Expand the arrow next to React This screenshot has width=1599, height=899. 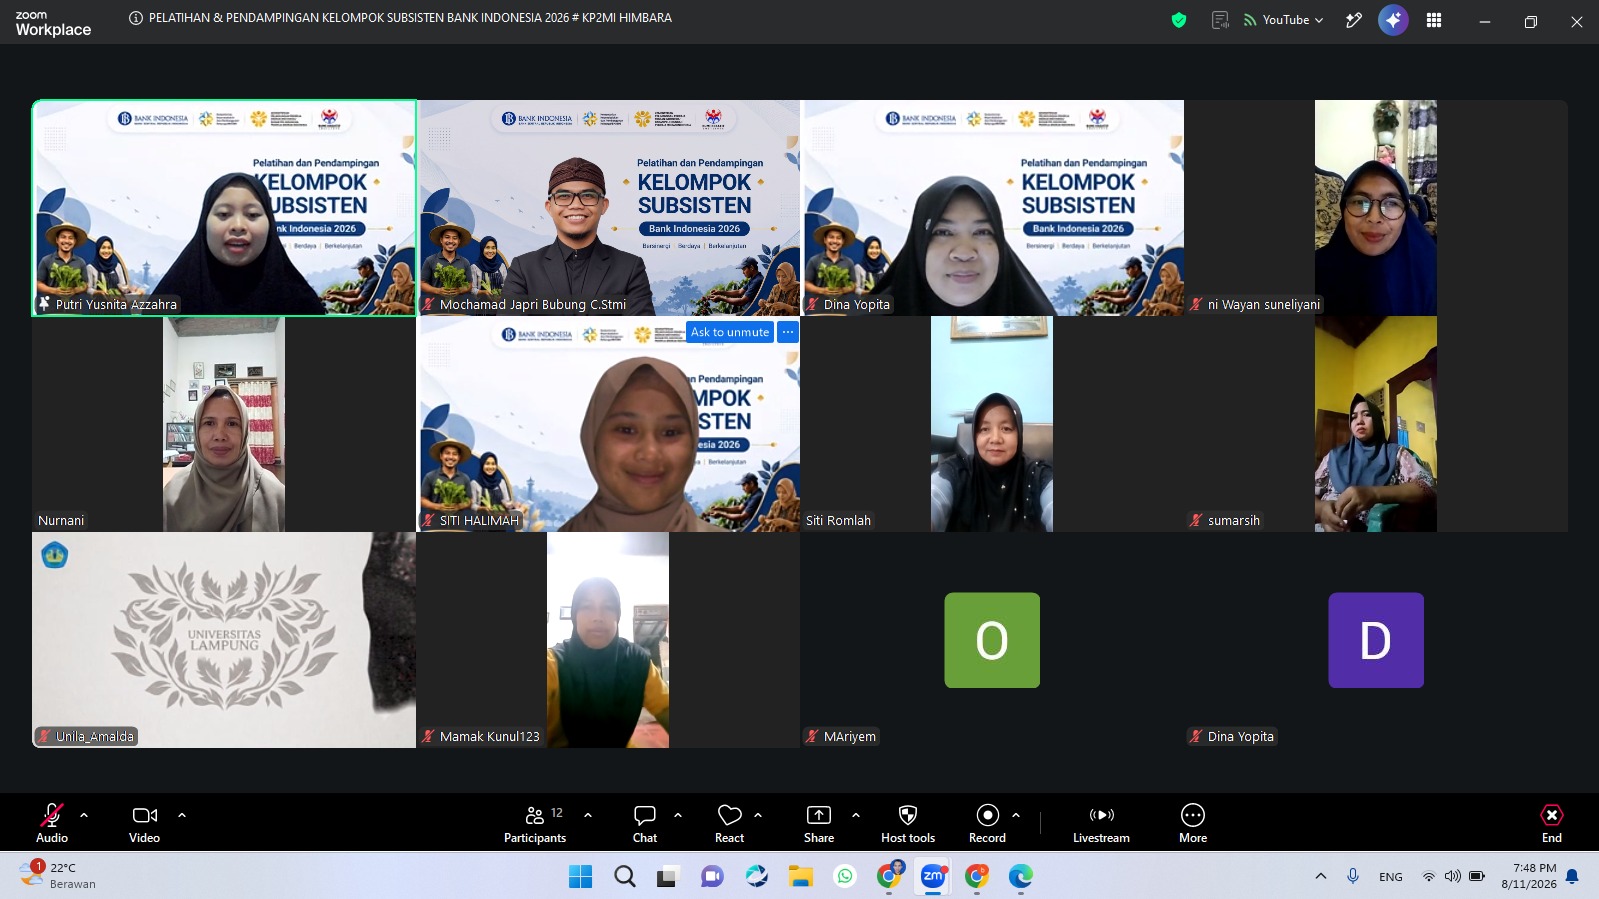click(x=758, y=815)
